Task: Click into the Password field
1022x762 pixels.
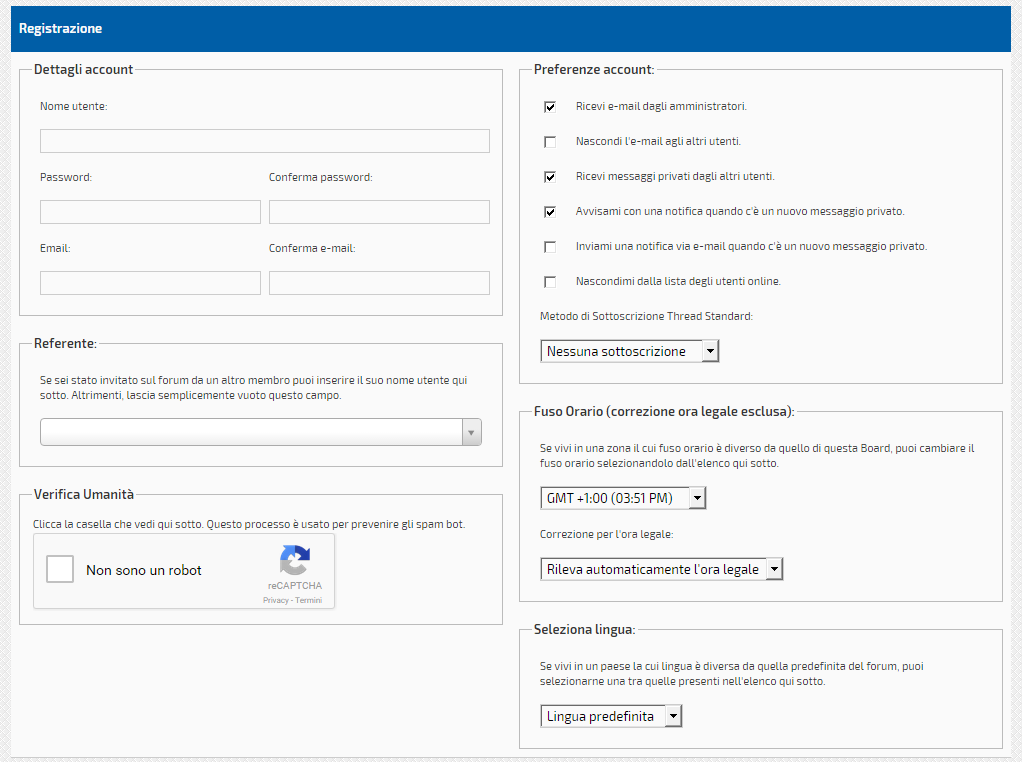Action: [x=151, y=212]
